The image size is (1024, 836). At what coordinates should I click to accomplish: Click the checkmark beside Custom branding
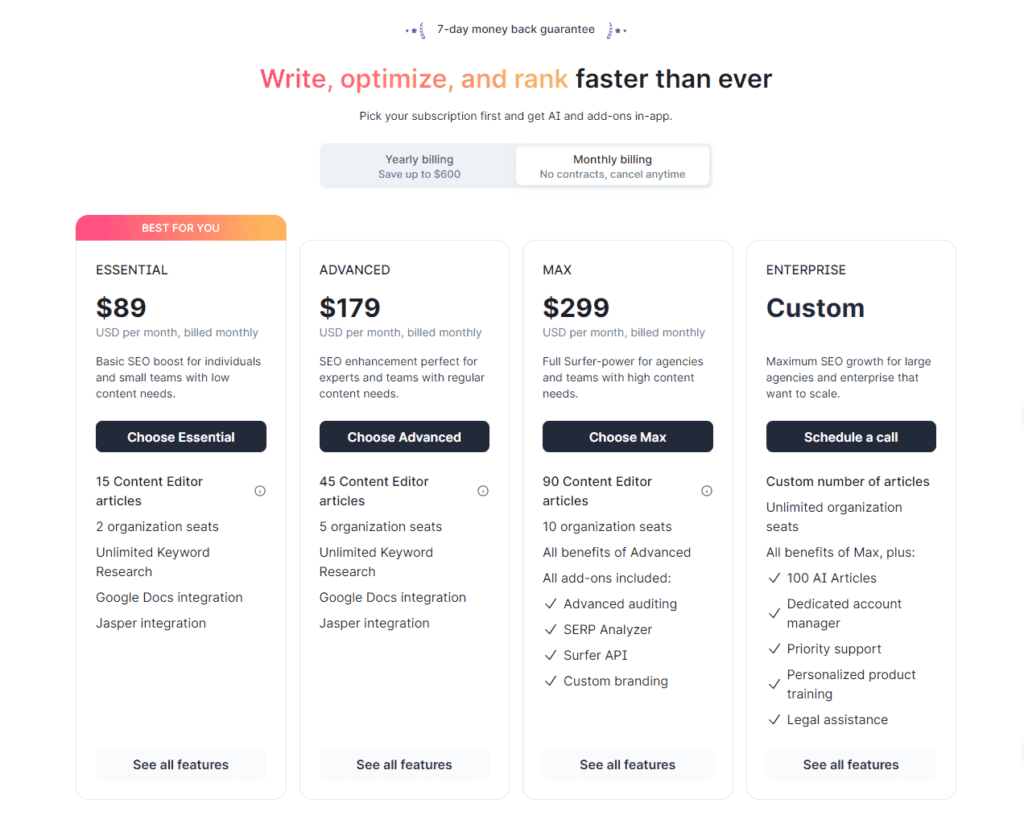(x=550, y=681)
